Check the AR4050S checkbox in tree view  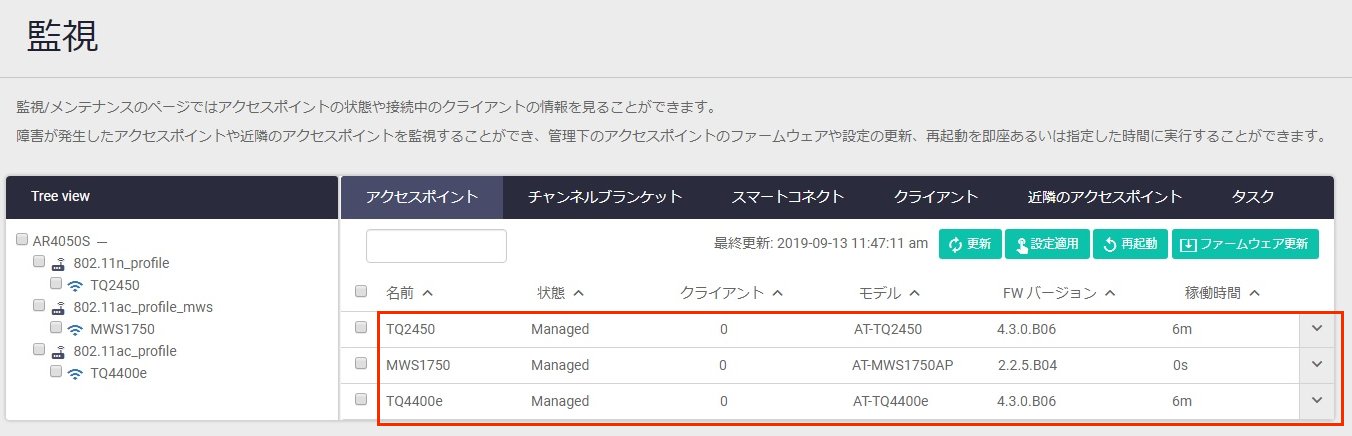[22, 240]
